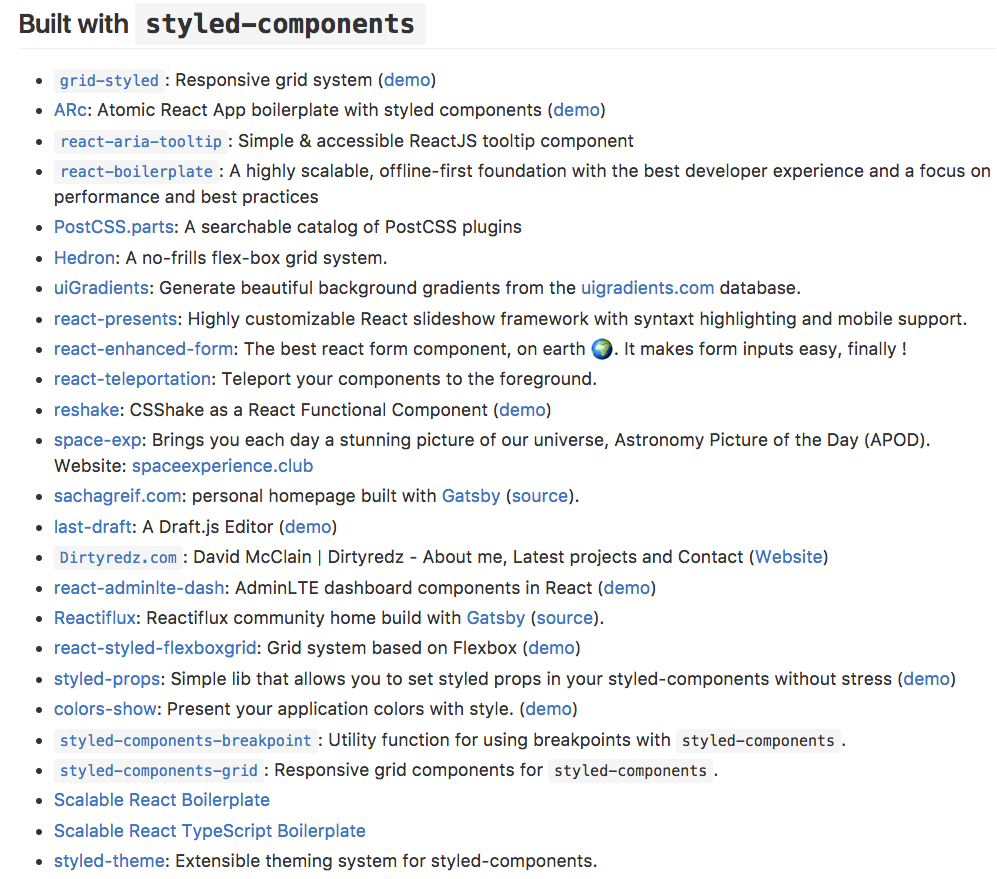Click the text 'Responsive grid system'
This screenshot has height=879, width=997.
pos(273,80)
